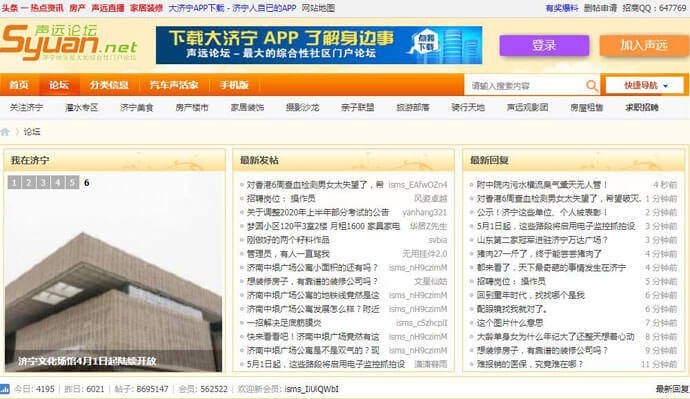The image size is (690, 399).
Task: Click the search input field
Action: (x=526, y=85)
